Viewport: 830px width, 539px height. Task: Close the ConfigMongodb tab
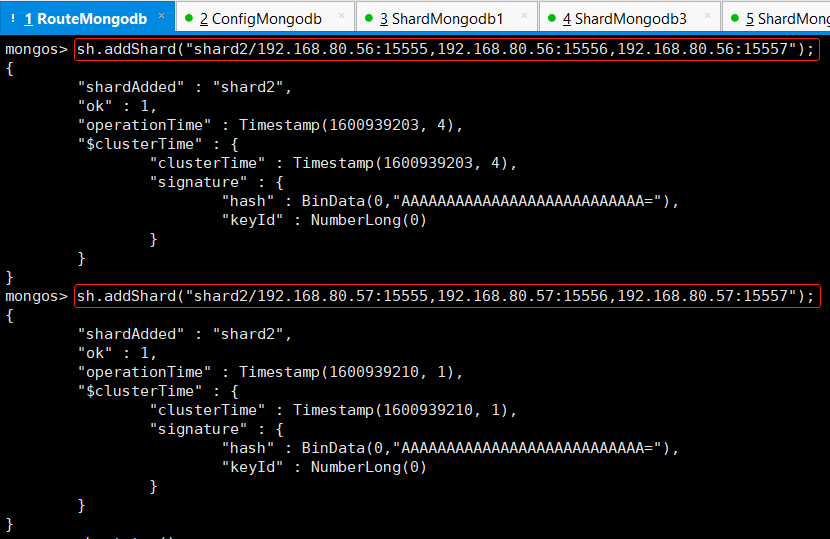341,16
